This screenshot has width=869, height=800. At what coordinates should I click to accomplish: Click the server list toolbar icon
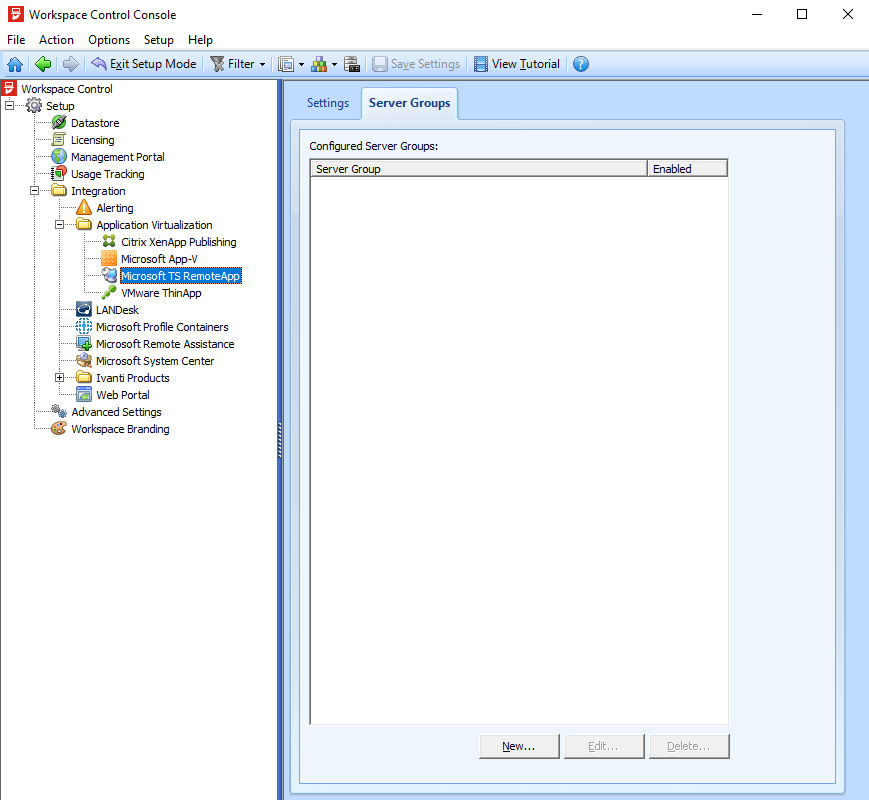click(352, 64)
